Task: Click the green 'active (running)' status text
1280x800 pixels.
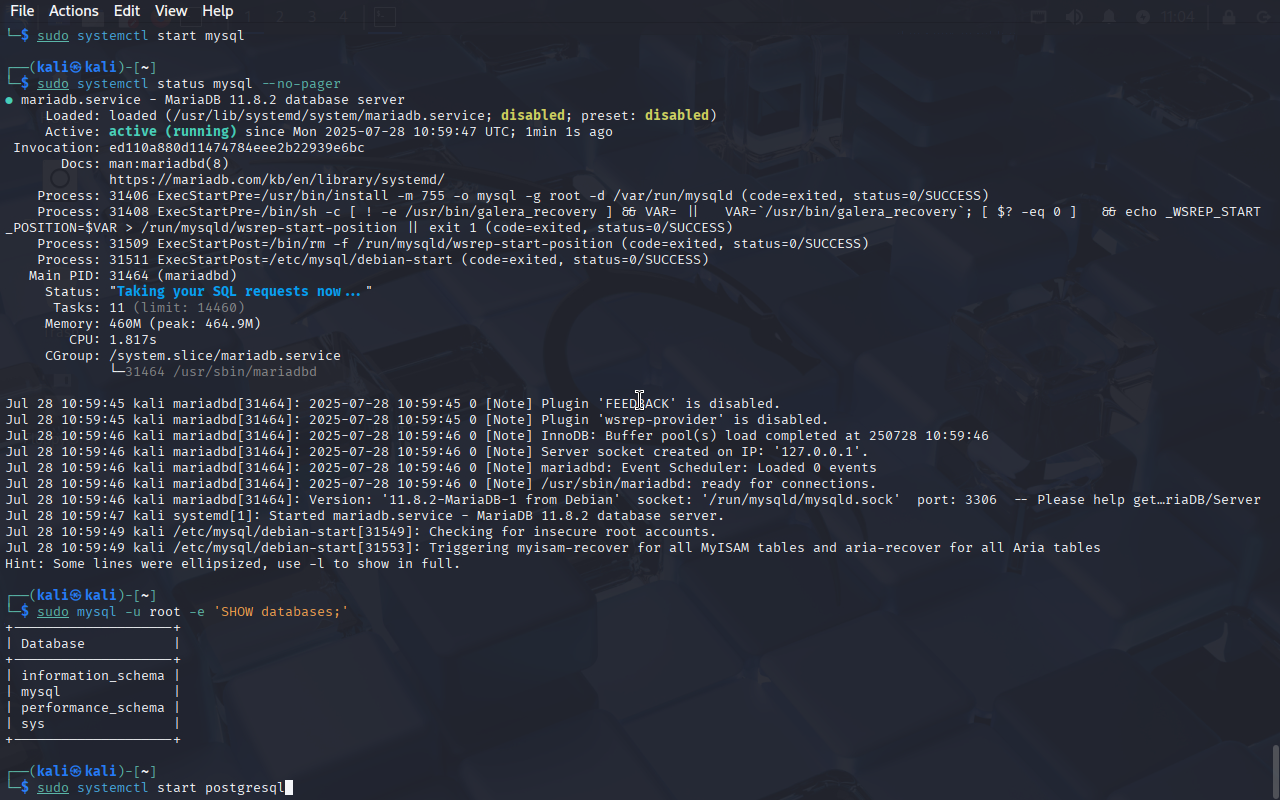Action: click(173, 132)
